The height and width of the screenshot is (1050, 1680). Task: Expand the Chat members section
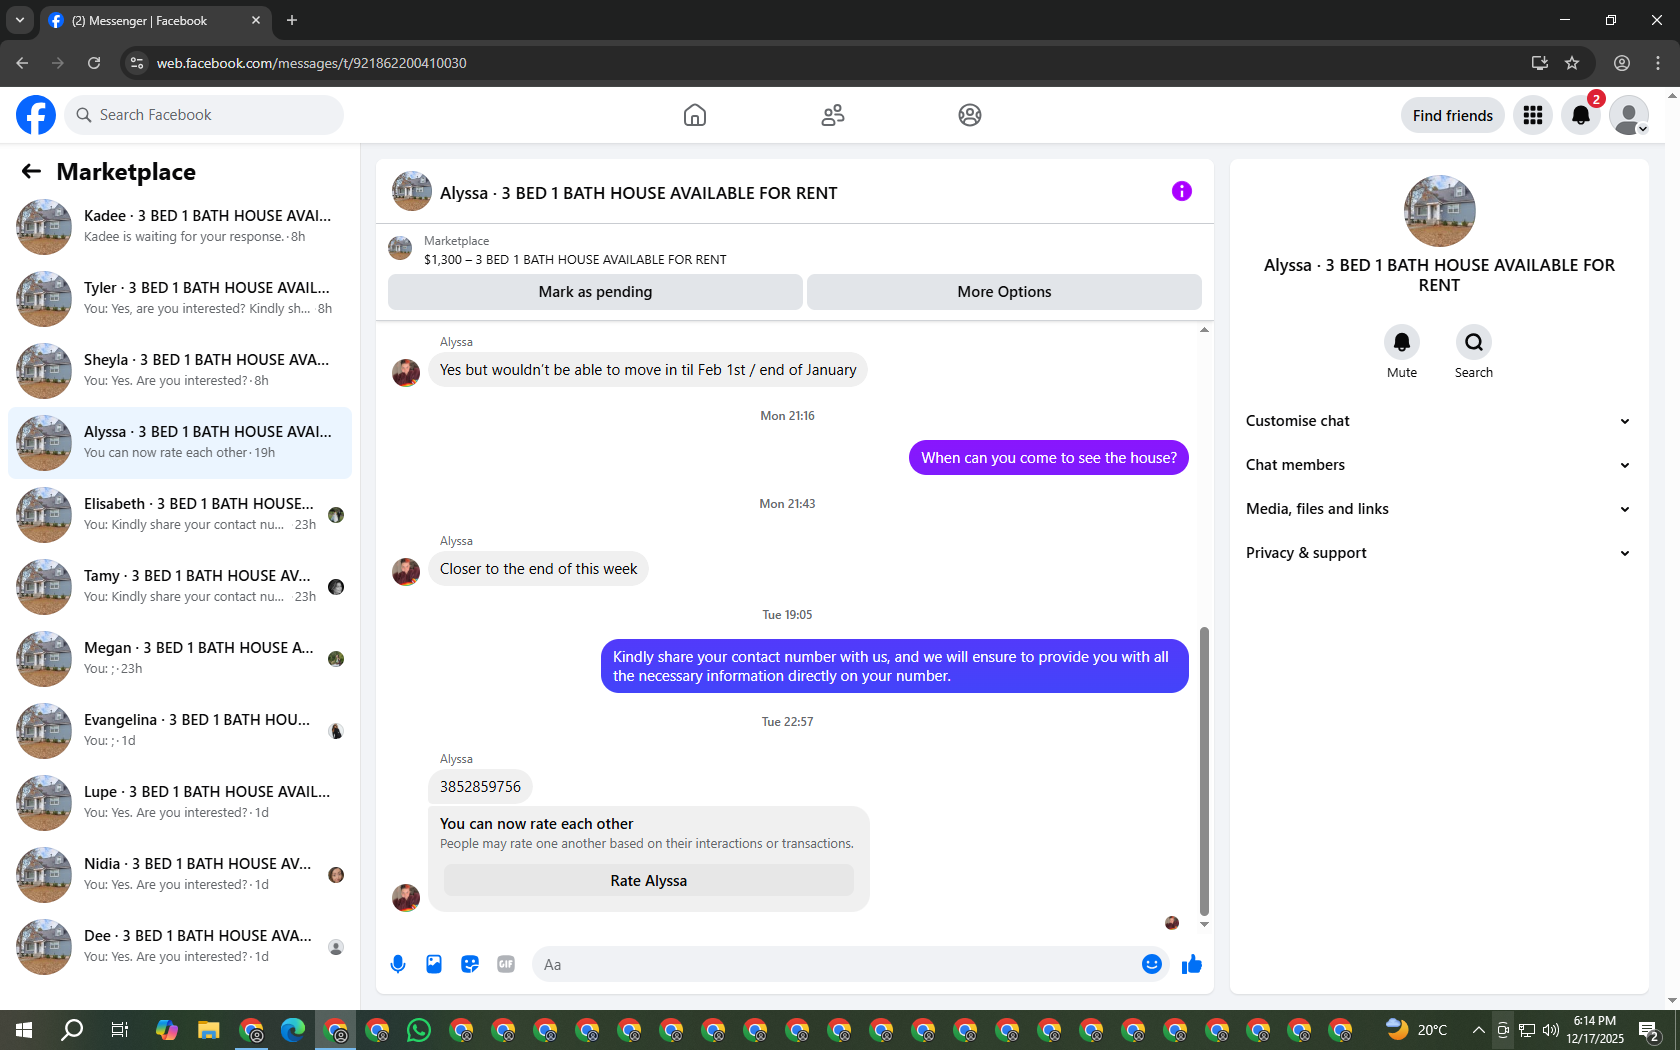pos(1438,465)
